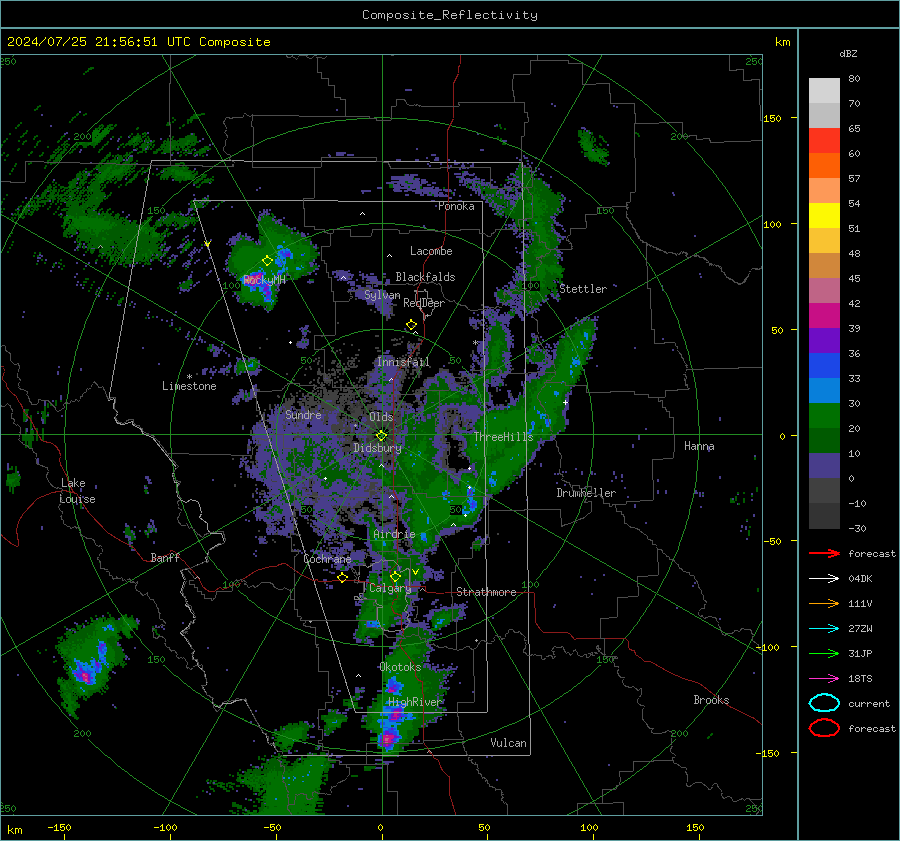Click the yellow diamond marker above Calgary
This screenshot has width=900, height=841.
tap(395, 576)
